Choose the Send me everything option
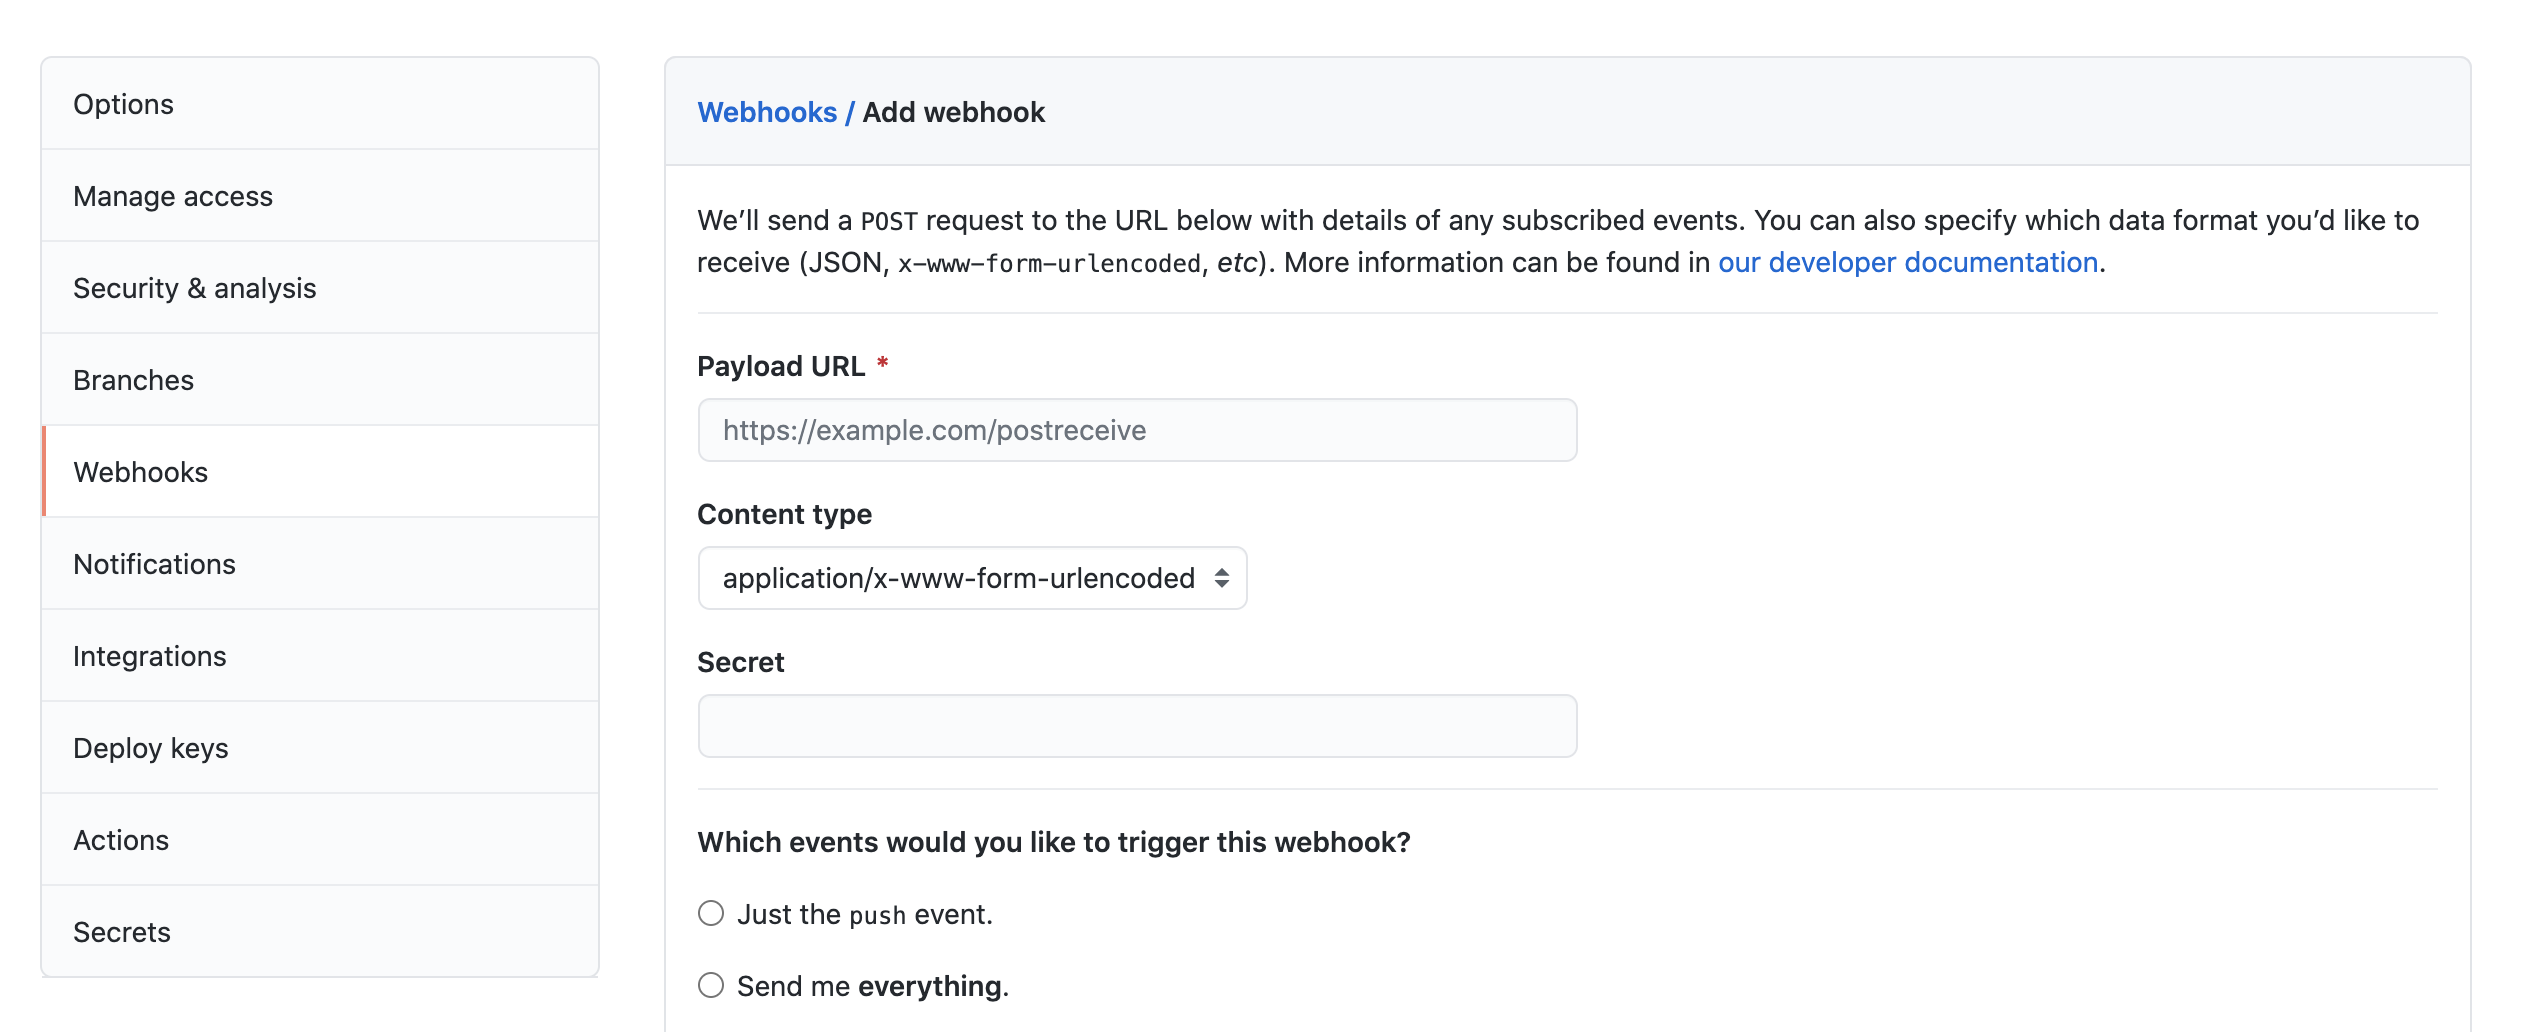This screenshot has width=2544, height=1032. pos(711,985)
